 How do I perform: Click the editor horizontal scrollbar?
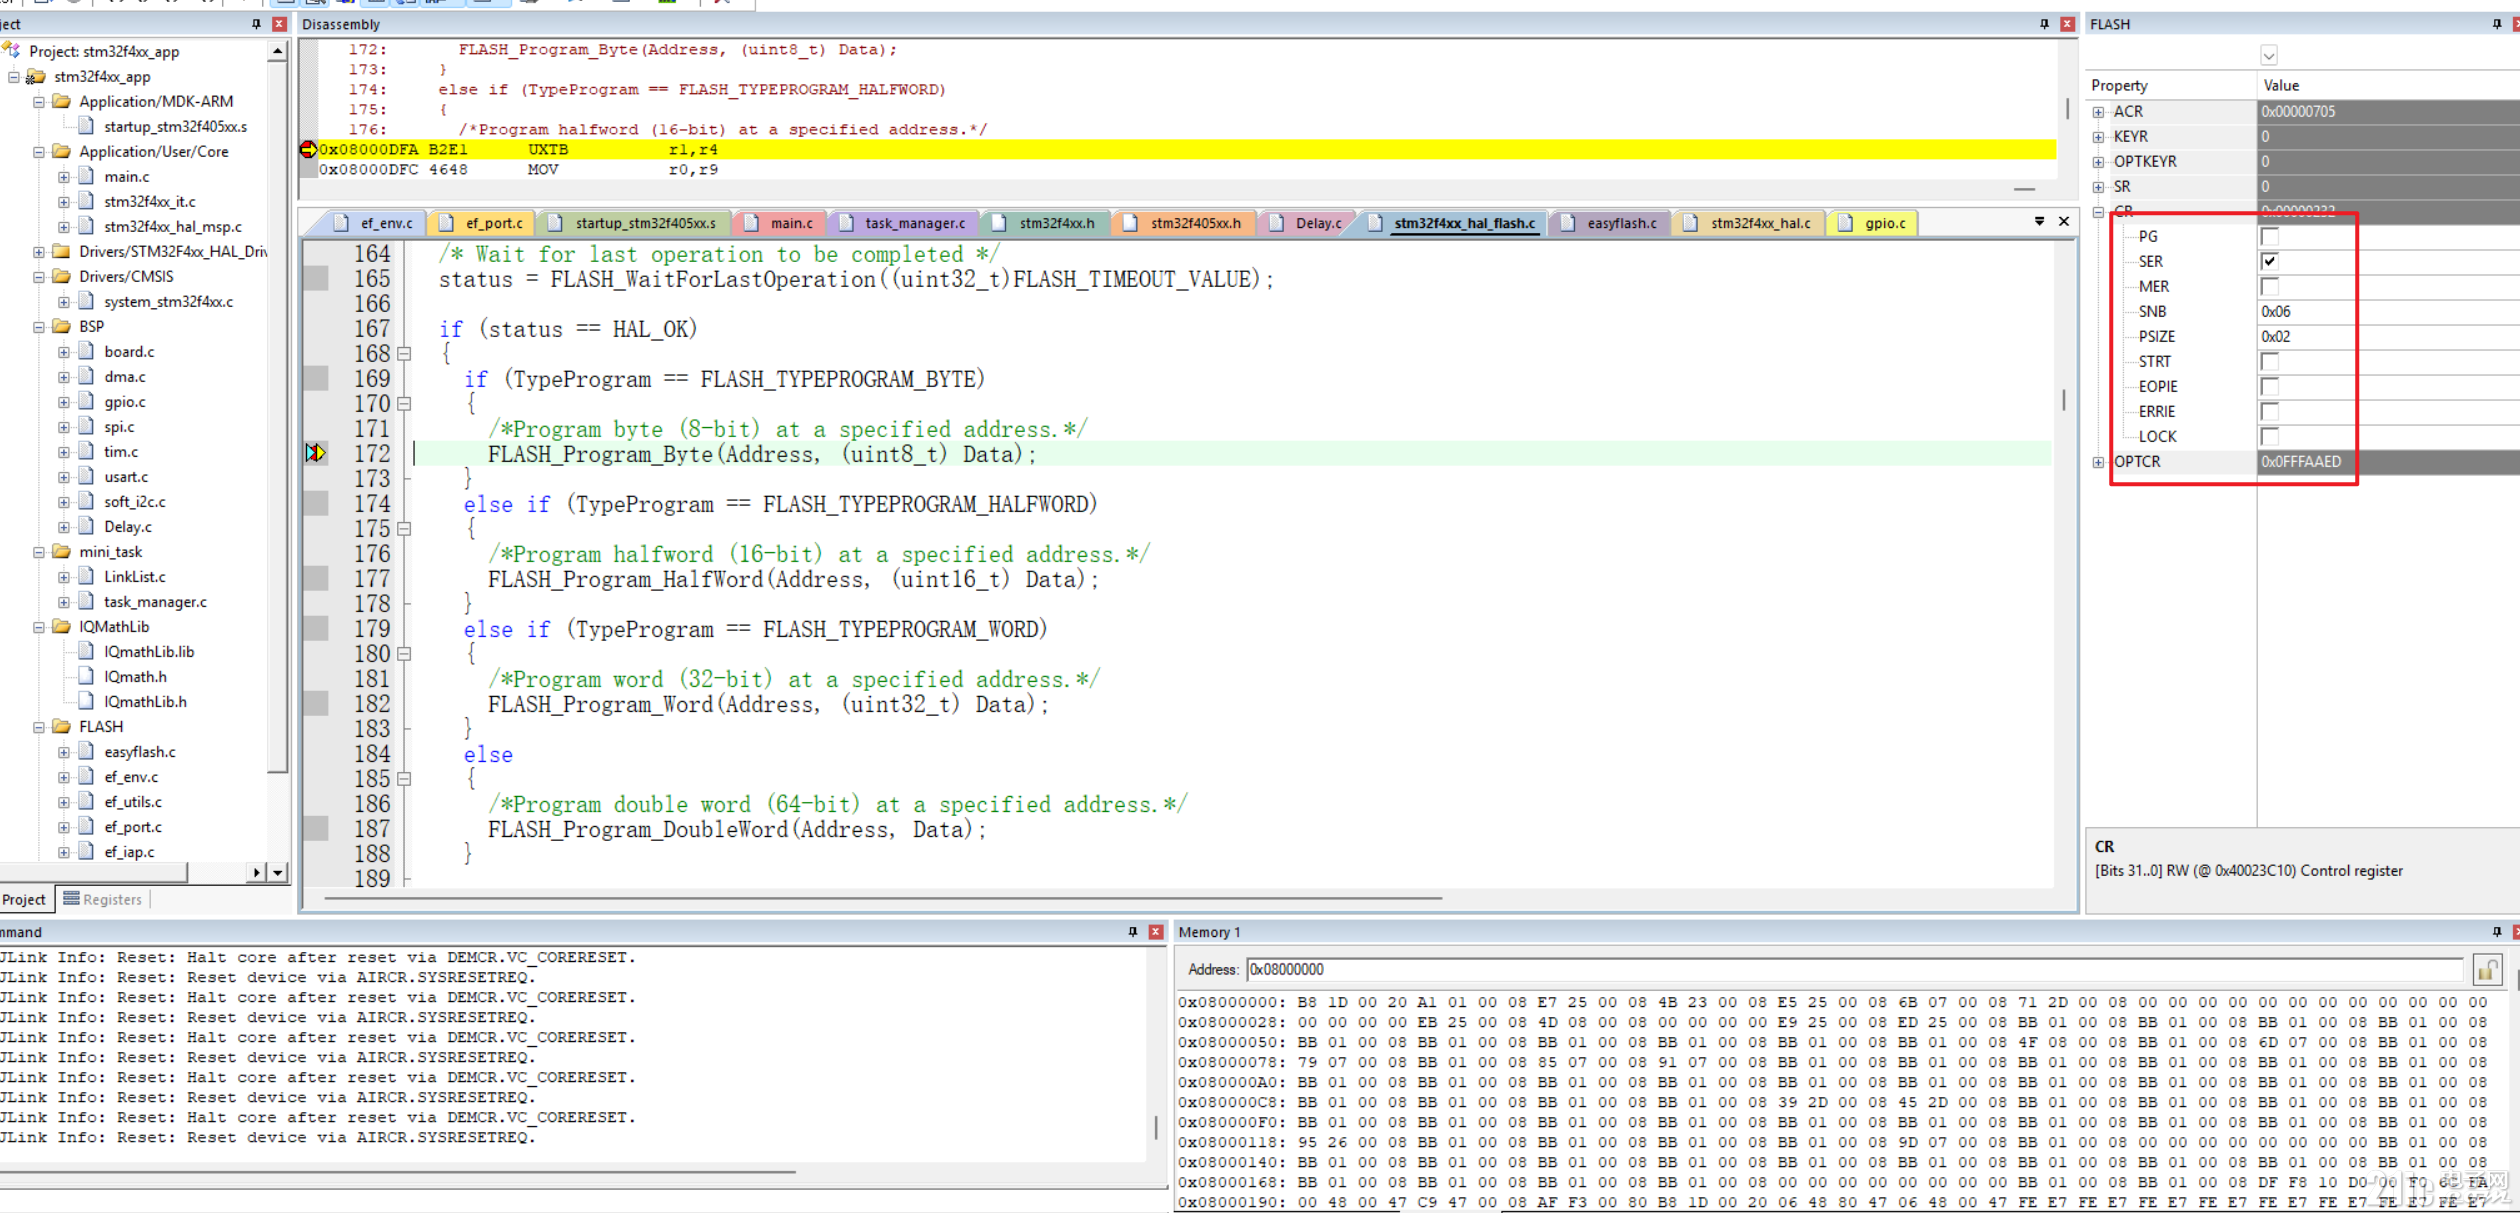pos(883,898)
